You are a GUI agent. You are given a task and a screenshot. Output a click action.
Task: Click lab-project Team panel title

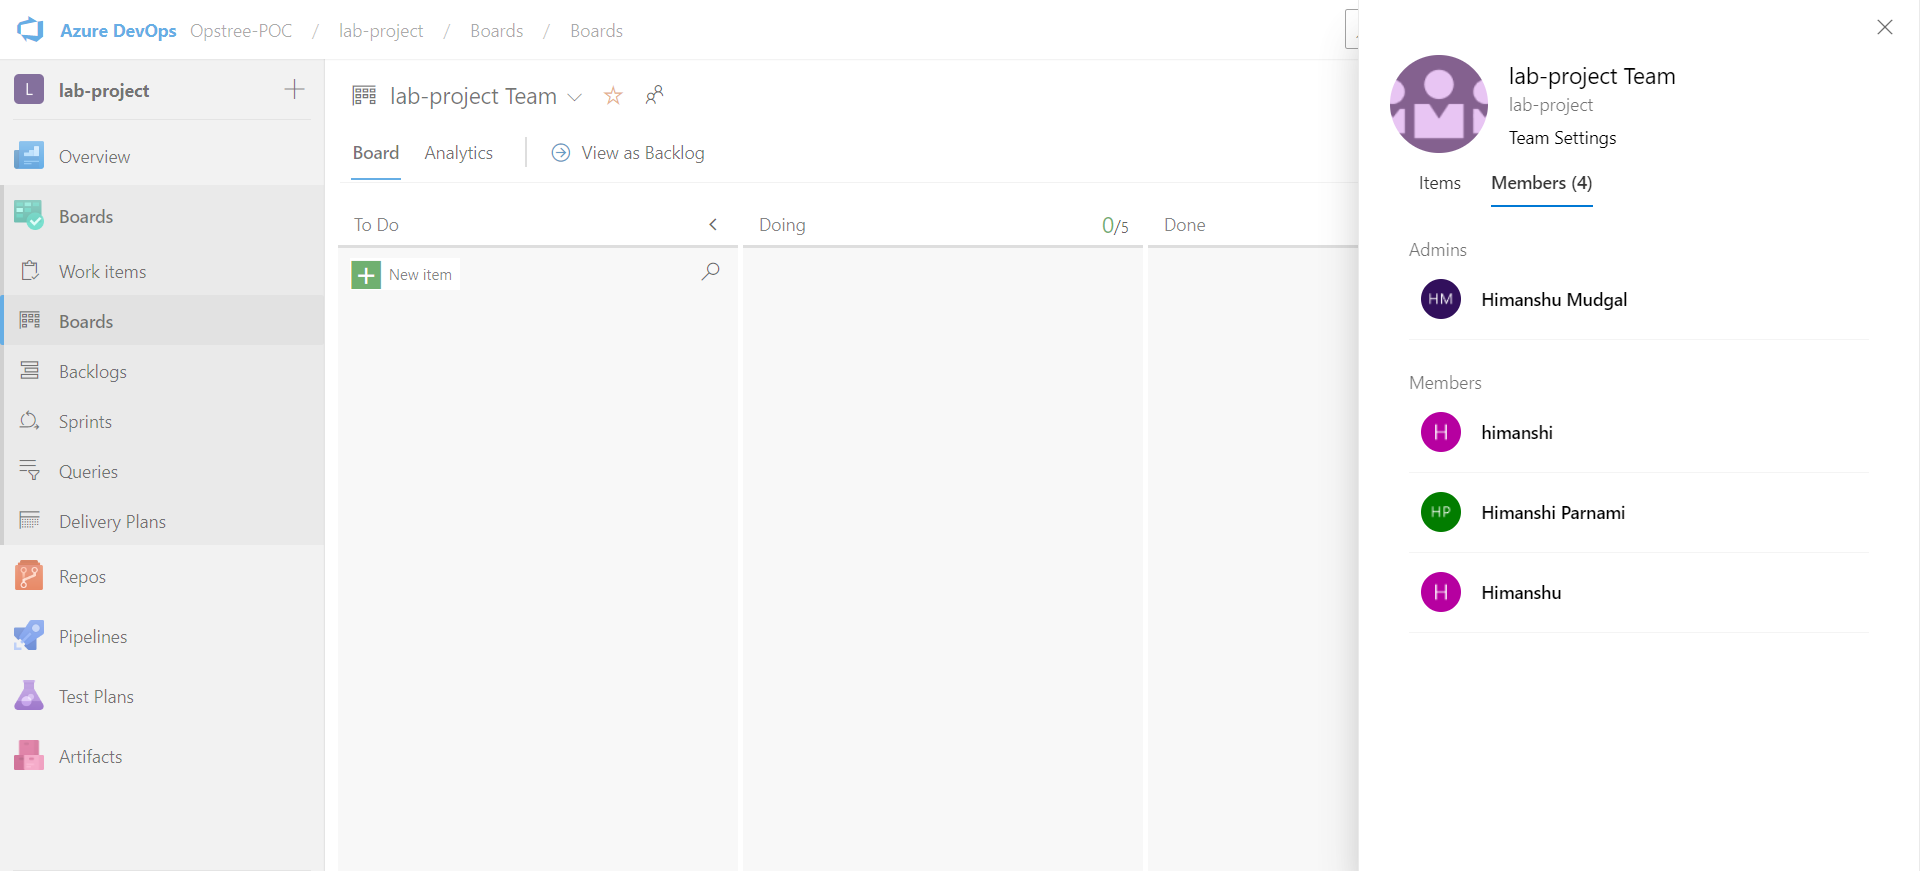[x=1592, y=76]
